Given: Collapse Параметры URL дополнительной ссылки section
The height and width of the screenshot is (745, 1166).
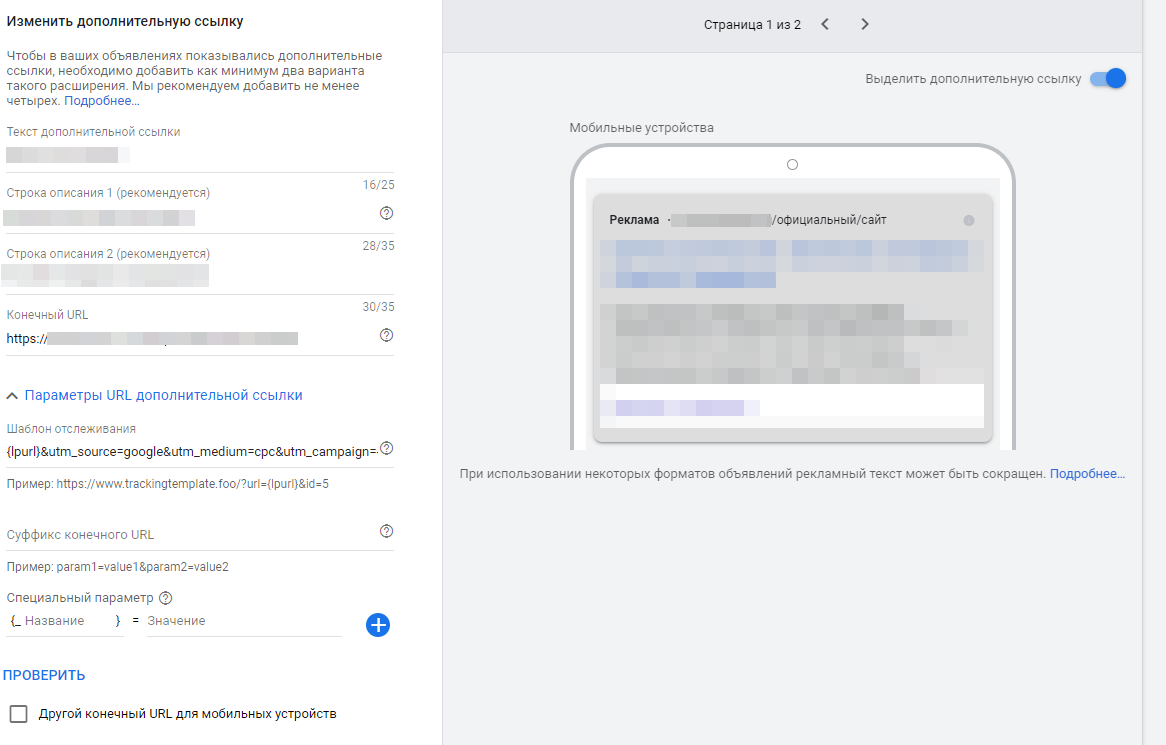Looking at the screenshot, I should 154,396.
